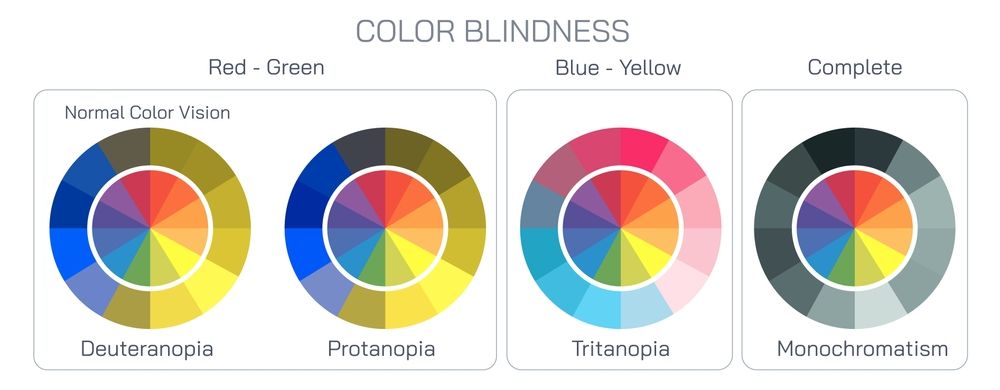Click the Complete heading

point(855,67)
